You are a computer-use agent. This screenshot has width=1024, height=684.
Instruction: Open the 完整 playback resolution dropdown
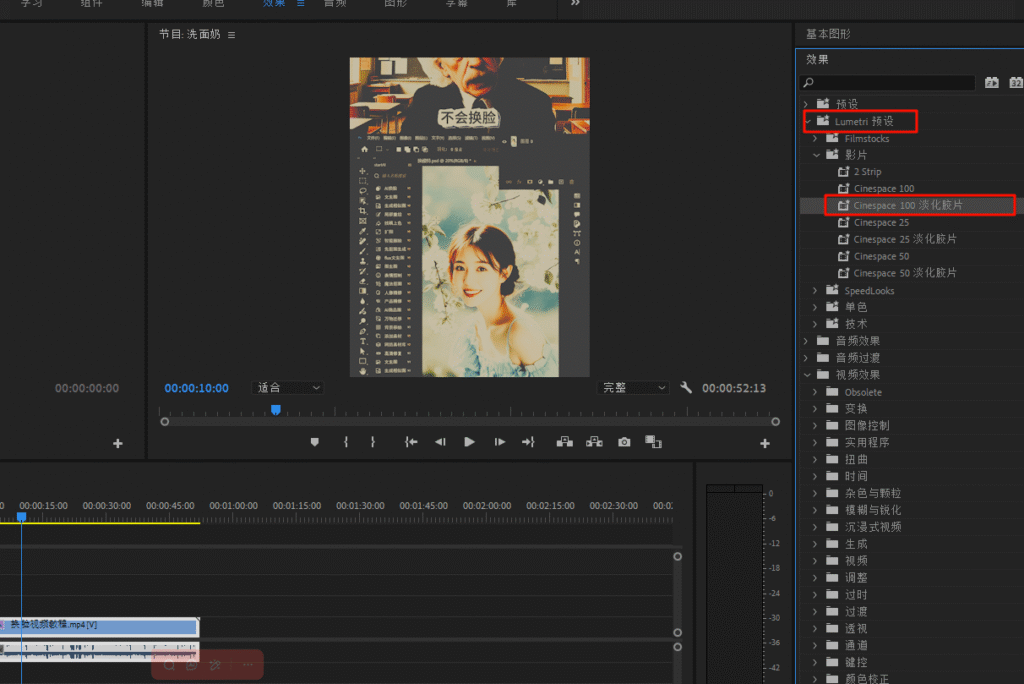click(x=633, y=388)
